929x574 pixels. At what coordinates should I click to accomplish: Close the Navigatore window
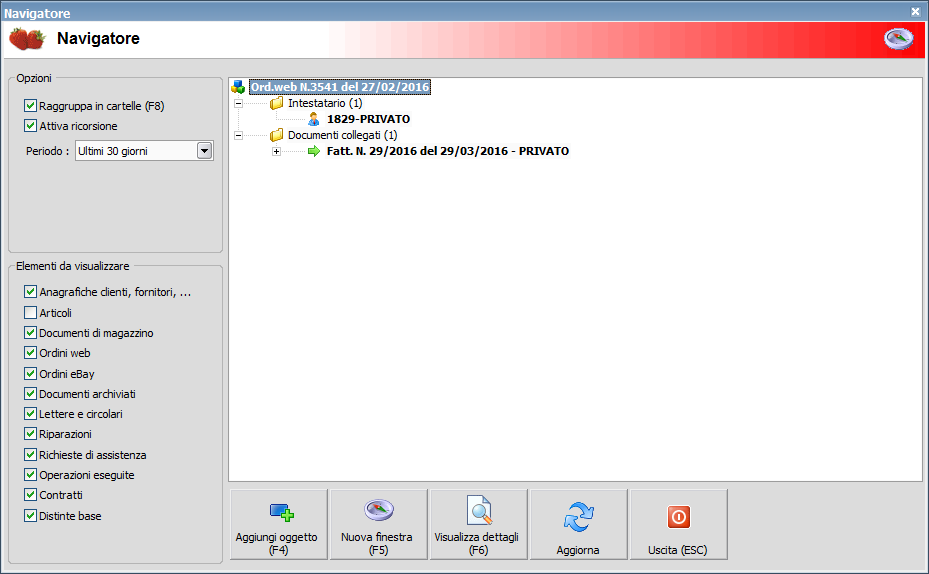(x=915, y=11)
